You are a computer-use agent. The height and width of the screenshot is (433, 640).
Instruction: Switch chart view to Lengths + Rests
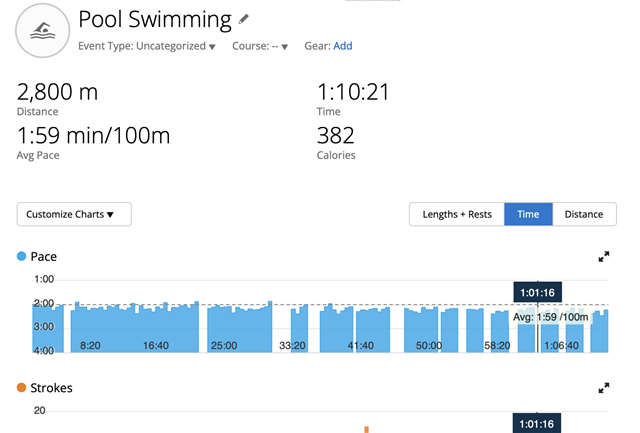456,214
